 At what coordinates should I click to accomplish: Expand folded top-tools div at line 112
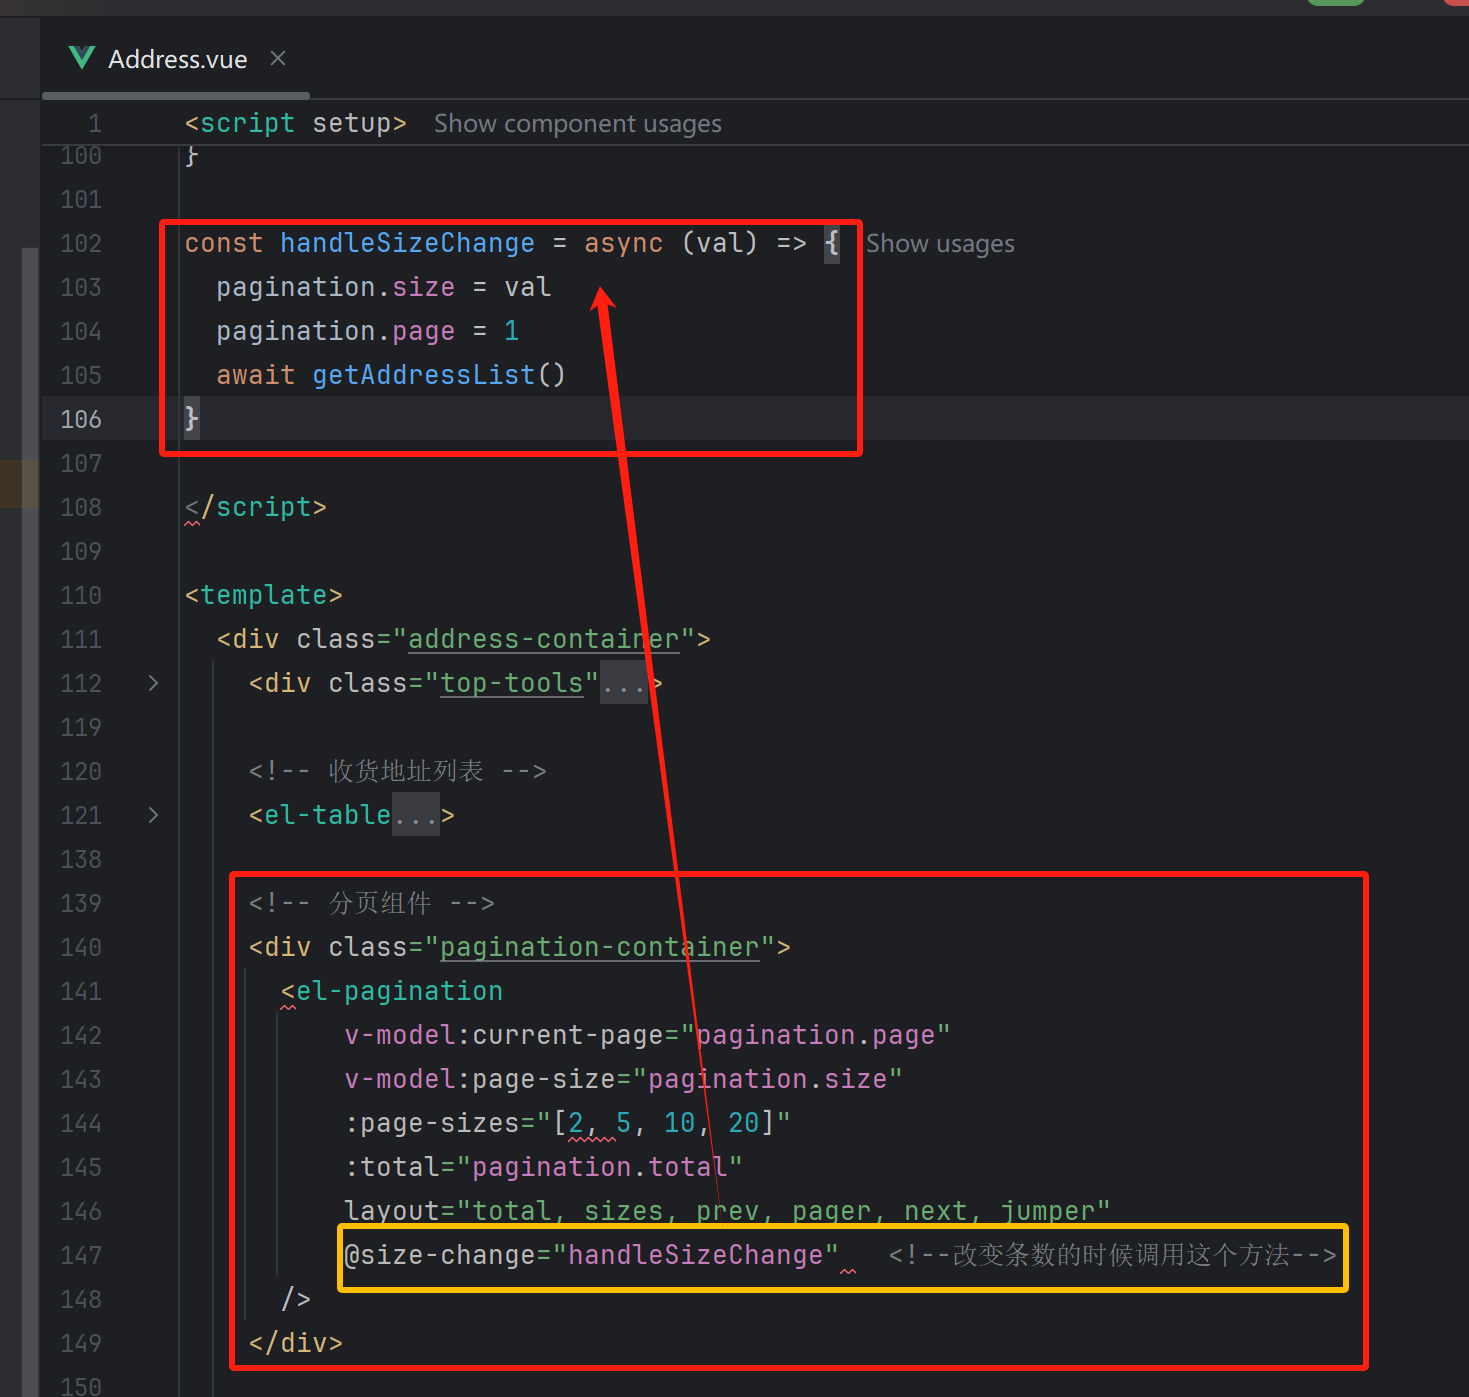[153, 683]
